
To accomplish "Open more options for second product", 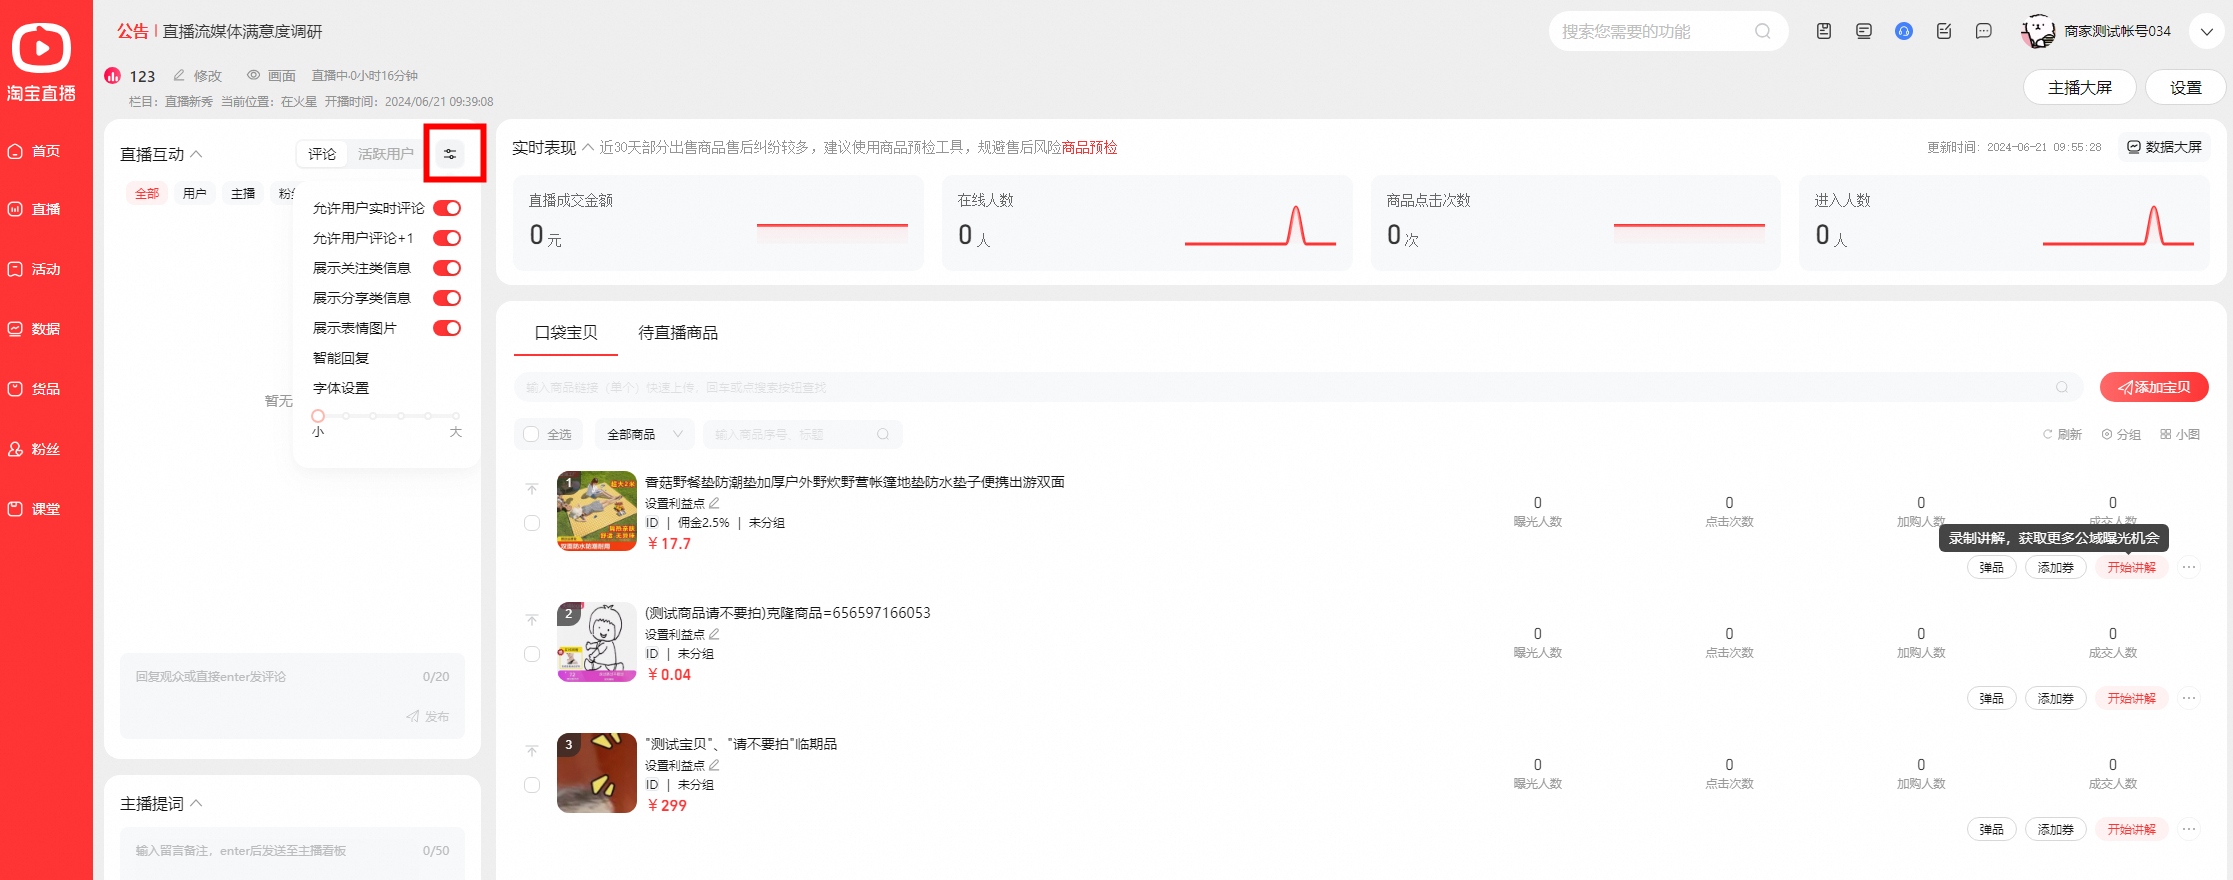I will coord(2189,698).
